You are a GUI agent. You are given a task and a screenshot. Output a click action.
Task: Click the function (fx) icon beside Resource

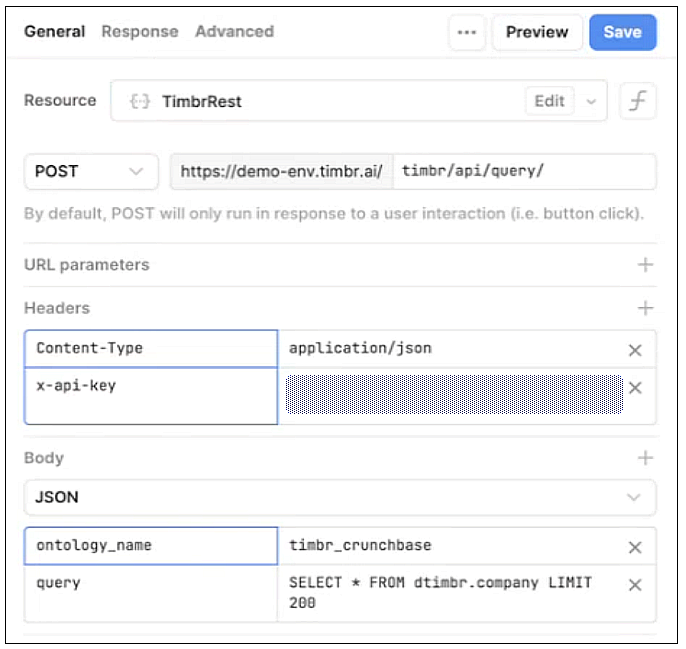pos(637,101)
